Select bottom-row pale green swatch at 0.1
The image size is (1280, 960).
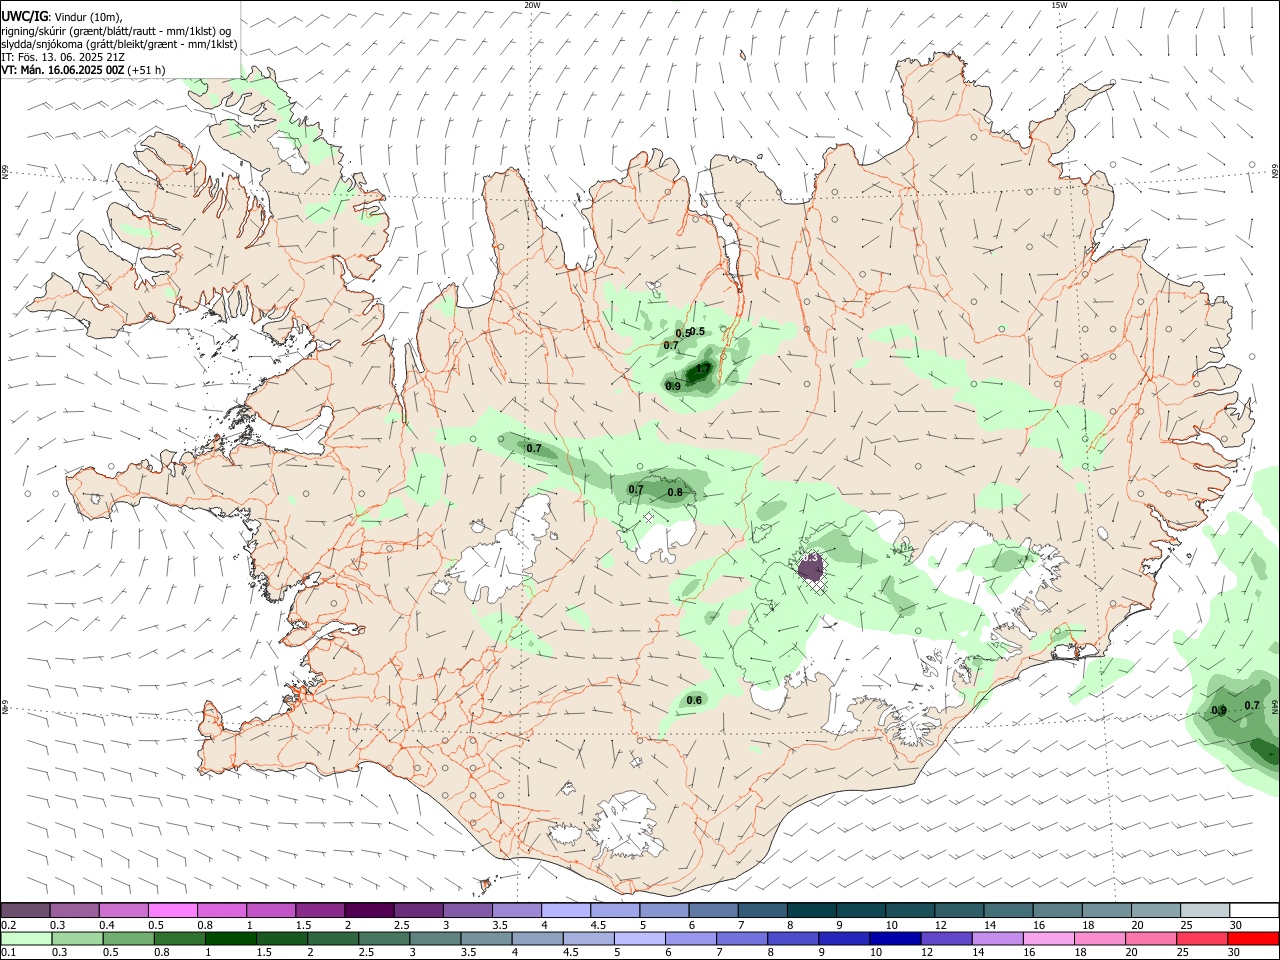(x=25, y=938)
